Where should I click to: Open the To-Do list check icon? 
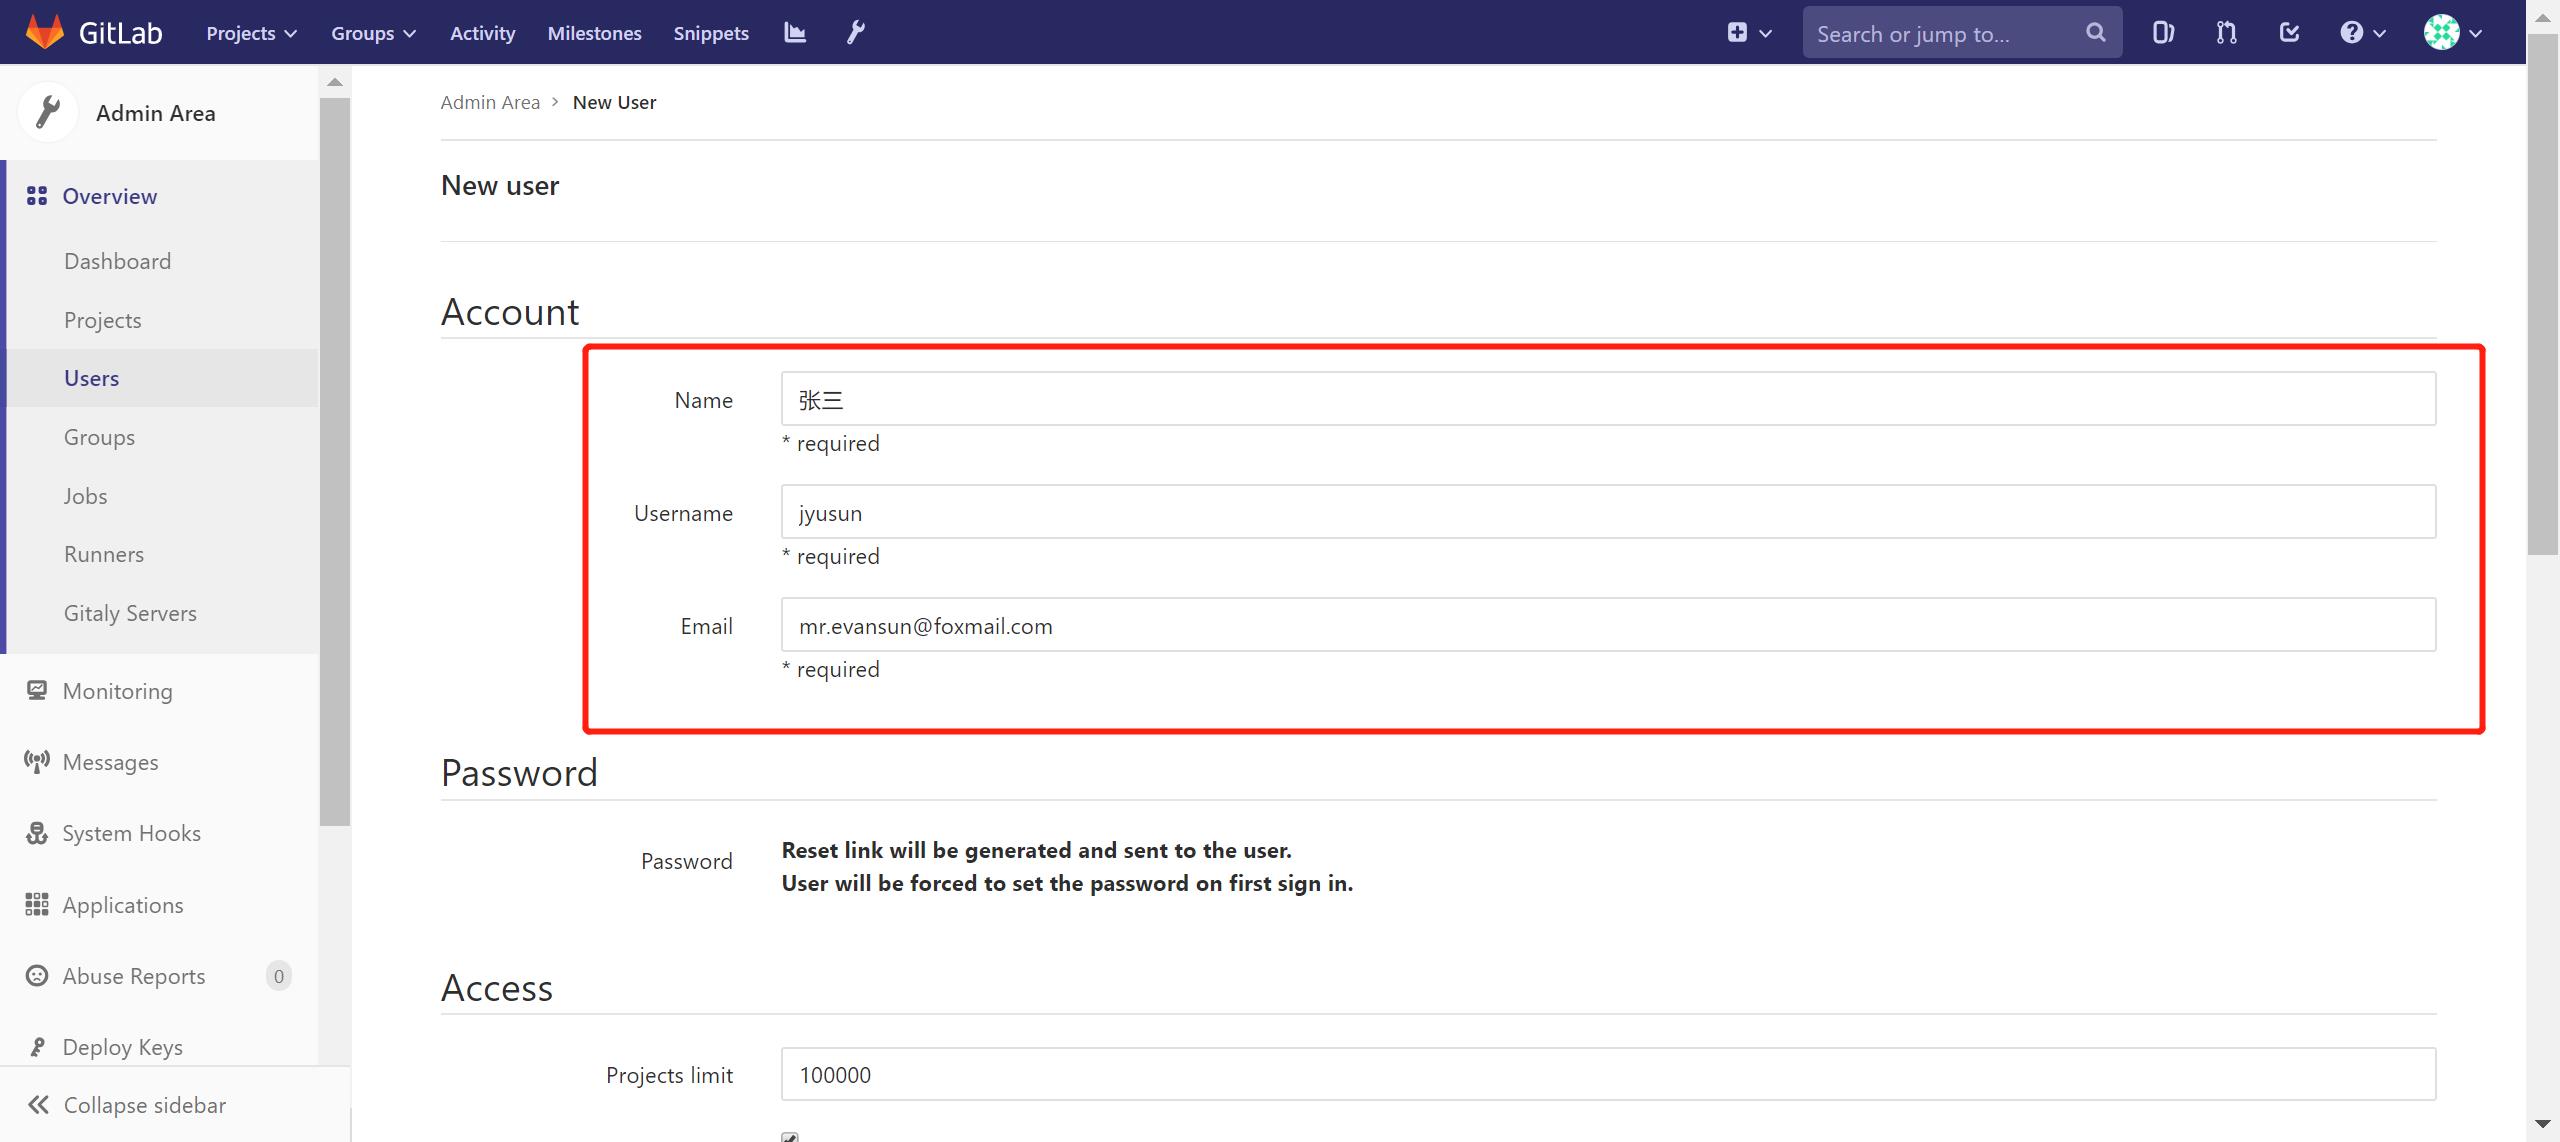[x=2289, y=33]
